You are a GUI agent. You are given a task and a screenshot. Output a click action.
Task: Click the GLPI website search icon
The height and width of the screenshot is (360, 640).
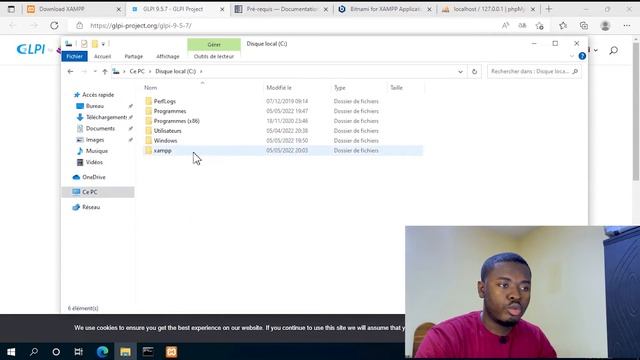coord(613,50)
